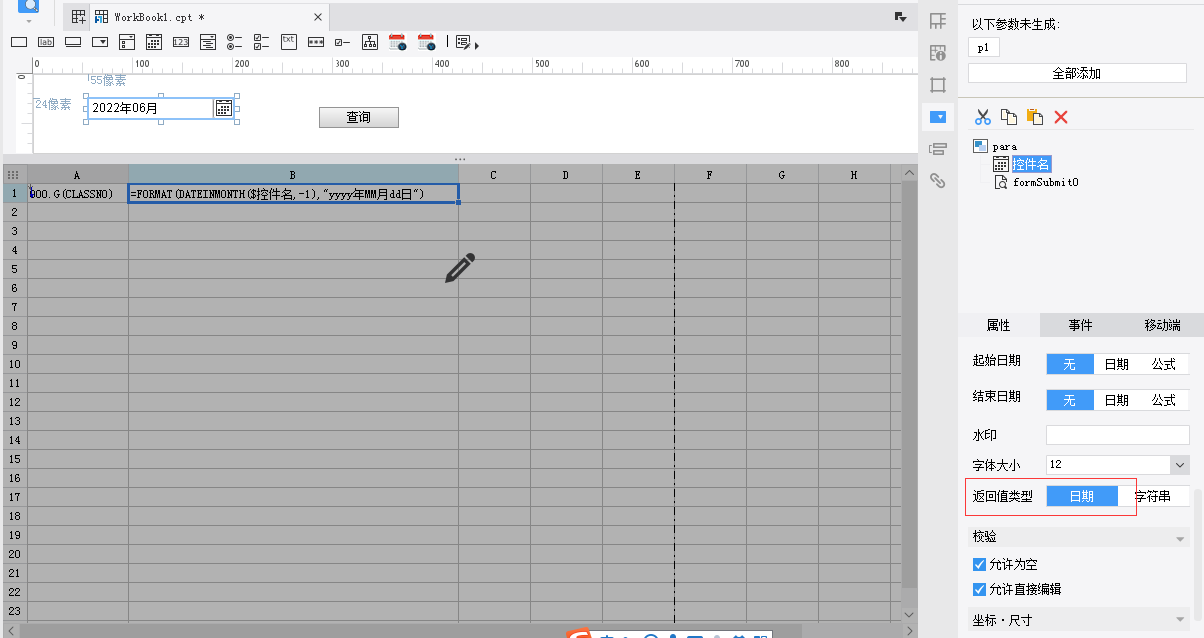Set 返回值类型 to 日期
This screenshot has width=1204, height=638.
[x=1082, y=496]
